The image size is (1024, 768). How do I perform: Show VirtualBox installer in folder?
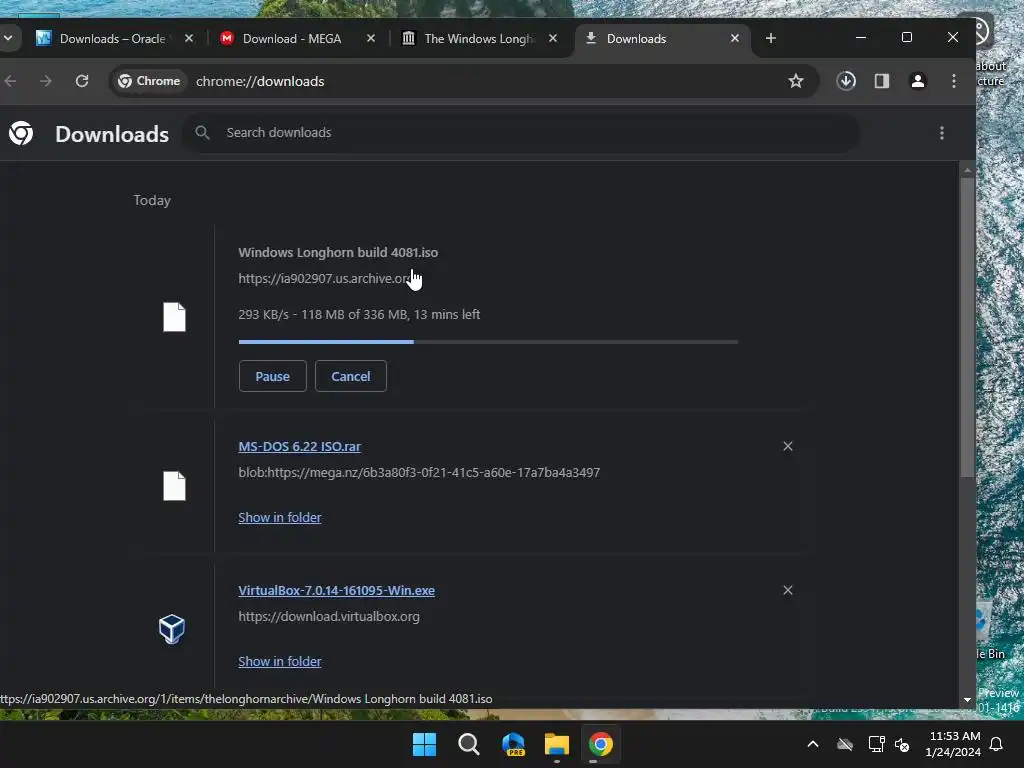pos(280,662)
